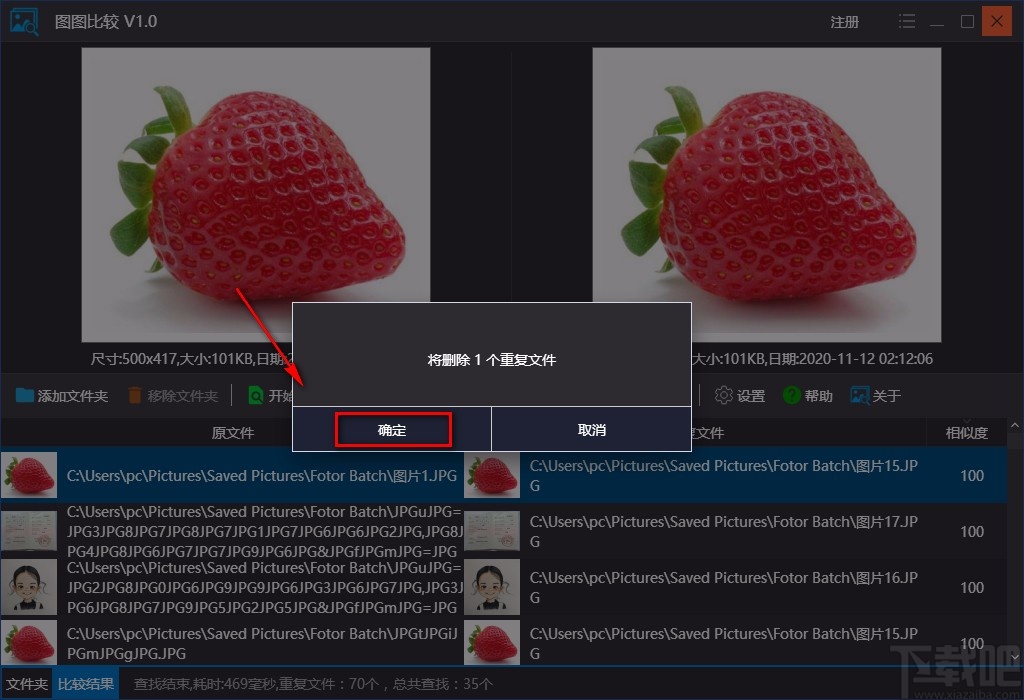The height and width of the screenshot is (700, 1024).
Task: Switch to the 文件夹 tab
Action: (27, 685)
